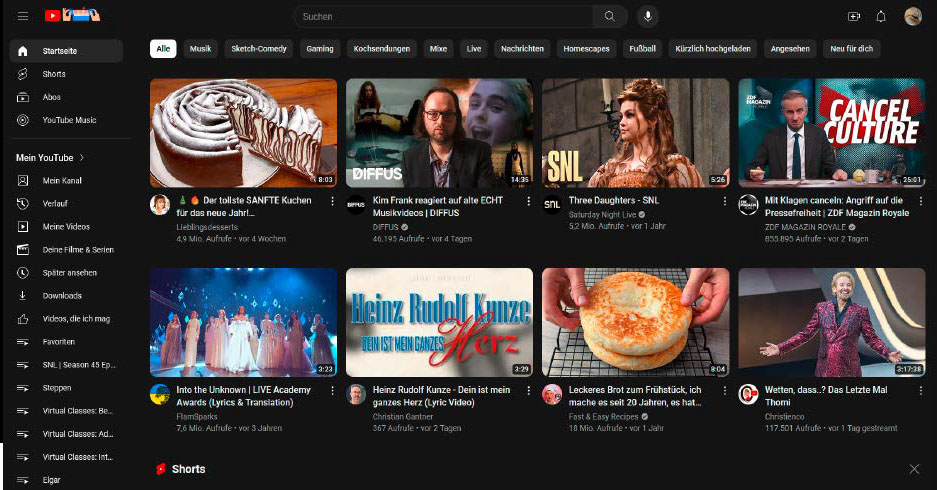Open the Fast & Easy Recipes avatar

coord(552,394)
